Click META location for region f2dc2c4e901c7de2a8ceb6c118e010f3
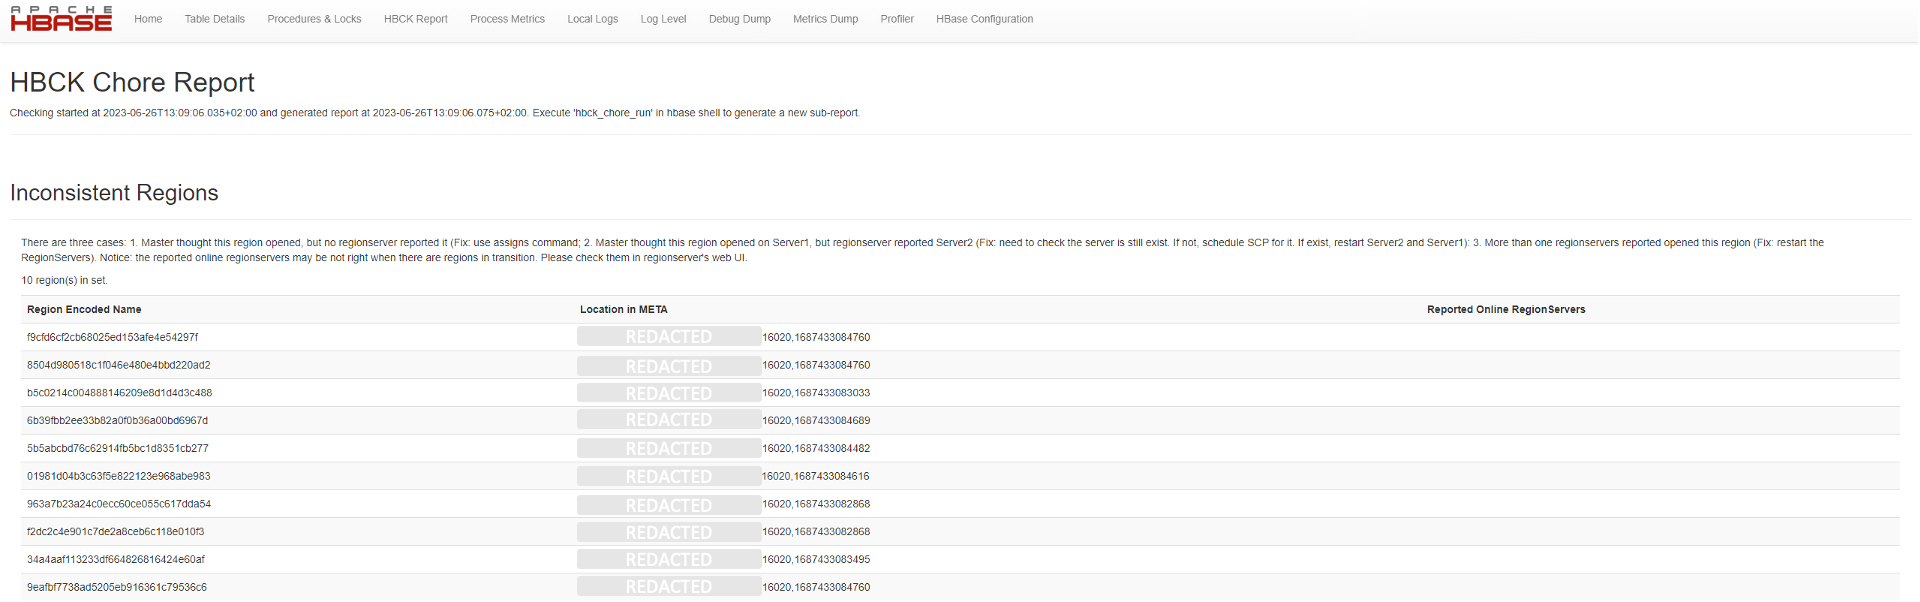The width and height of the screenshot is (1920, 602). 724,532
